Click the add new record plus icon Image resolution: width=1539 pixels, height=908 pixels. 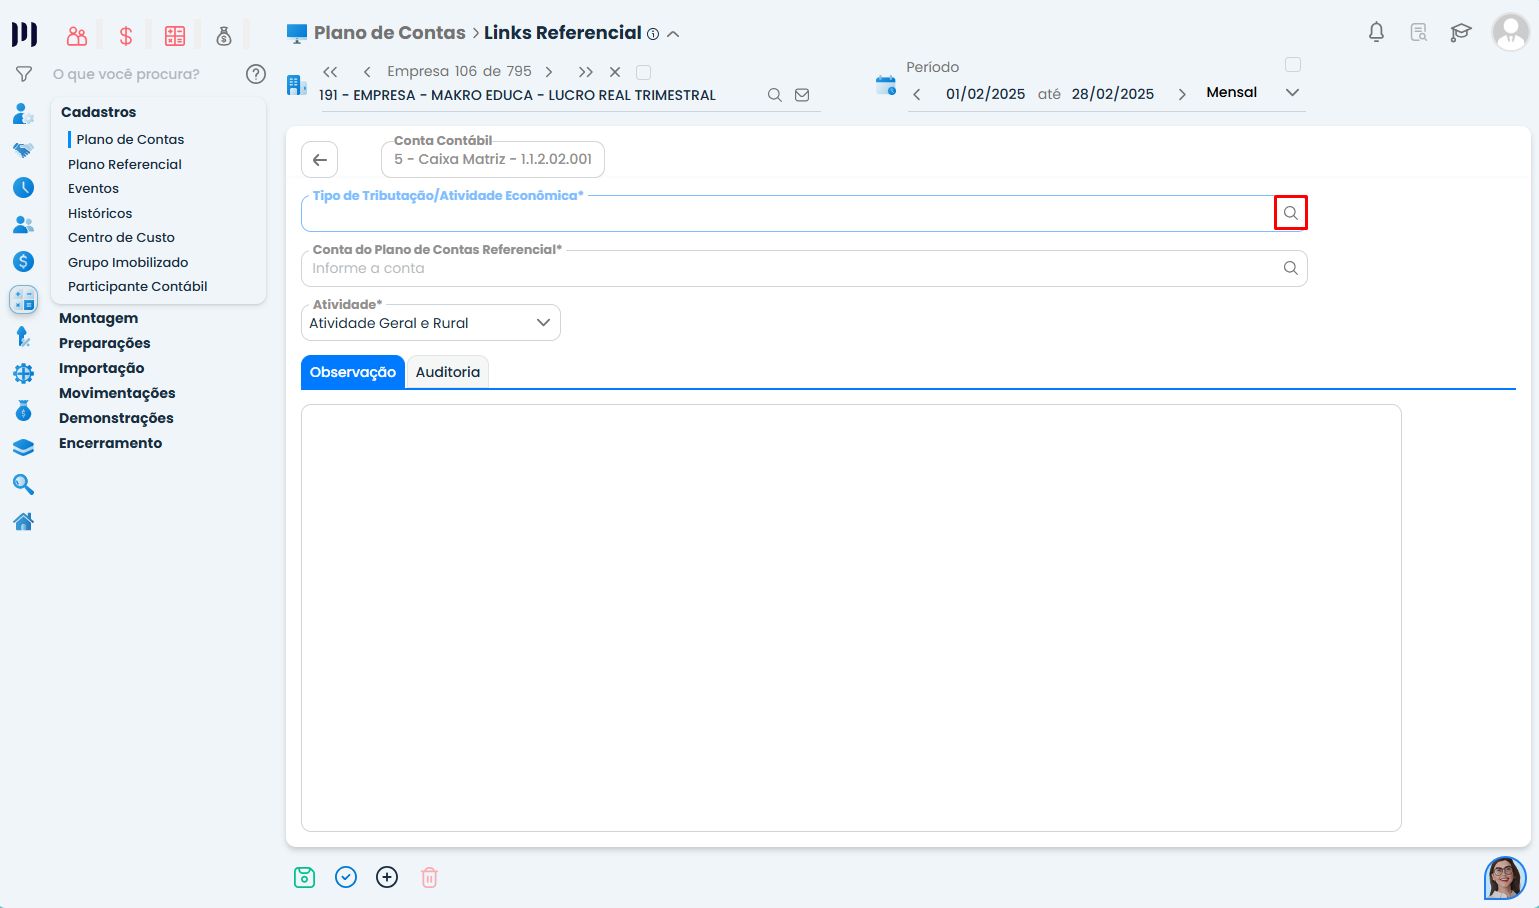point(387,877)
